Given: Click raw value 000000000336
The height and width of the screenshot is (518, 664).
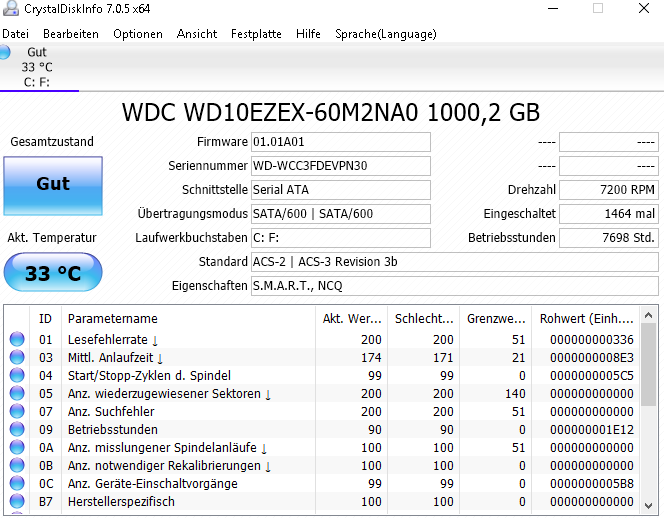Looking at the screenshot, I should [592, 340].
